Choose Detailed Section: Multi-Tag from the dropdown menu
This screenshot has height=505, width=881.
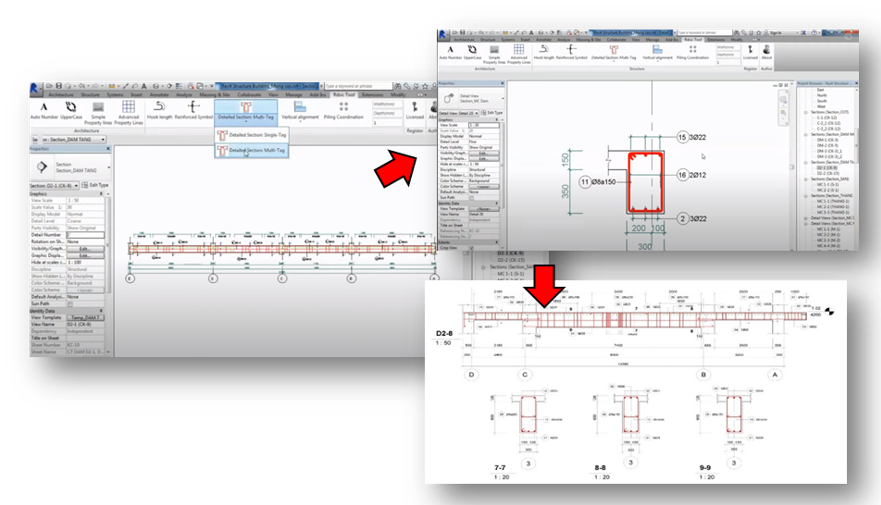[x=252, y=151]
